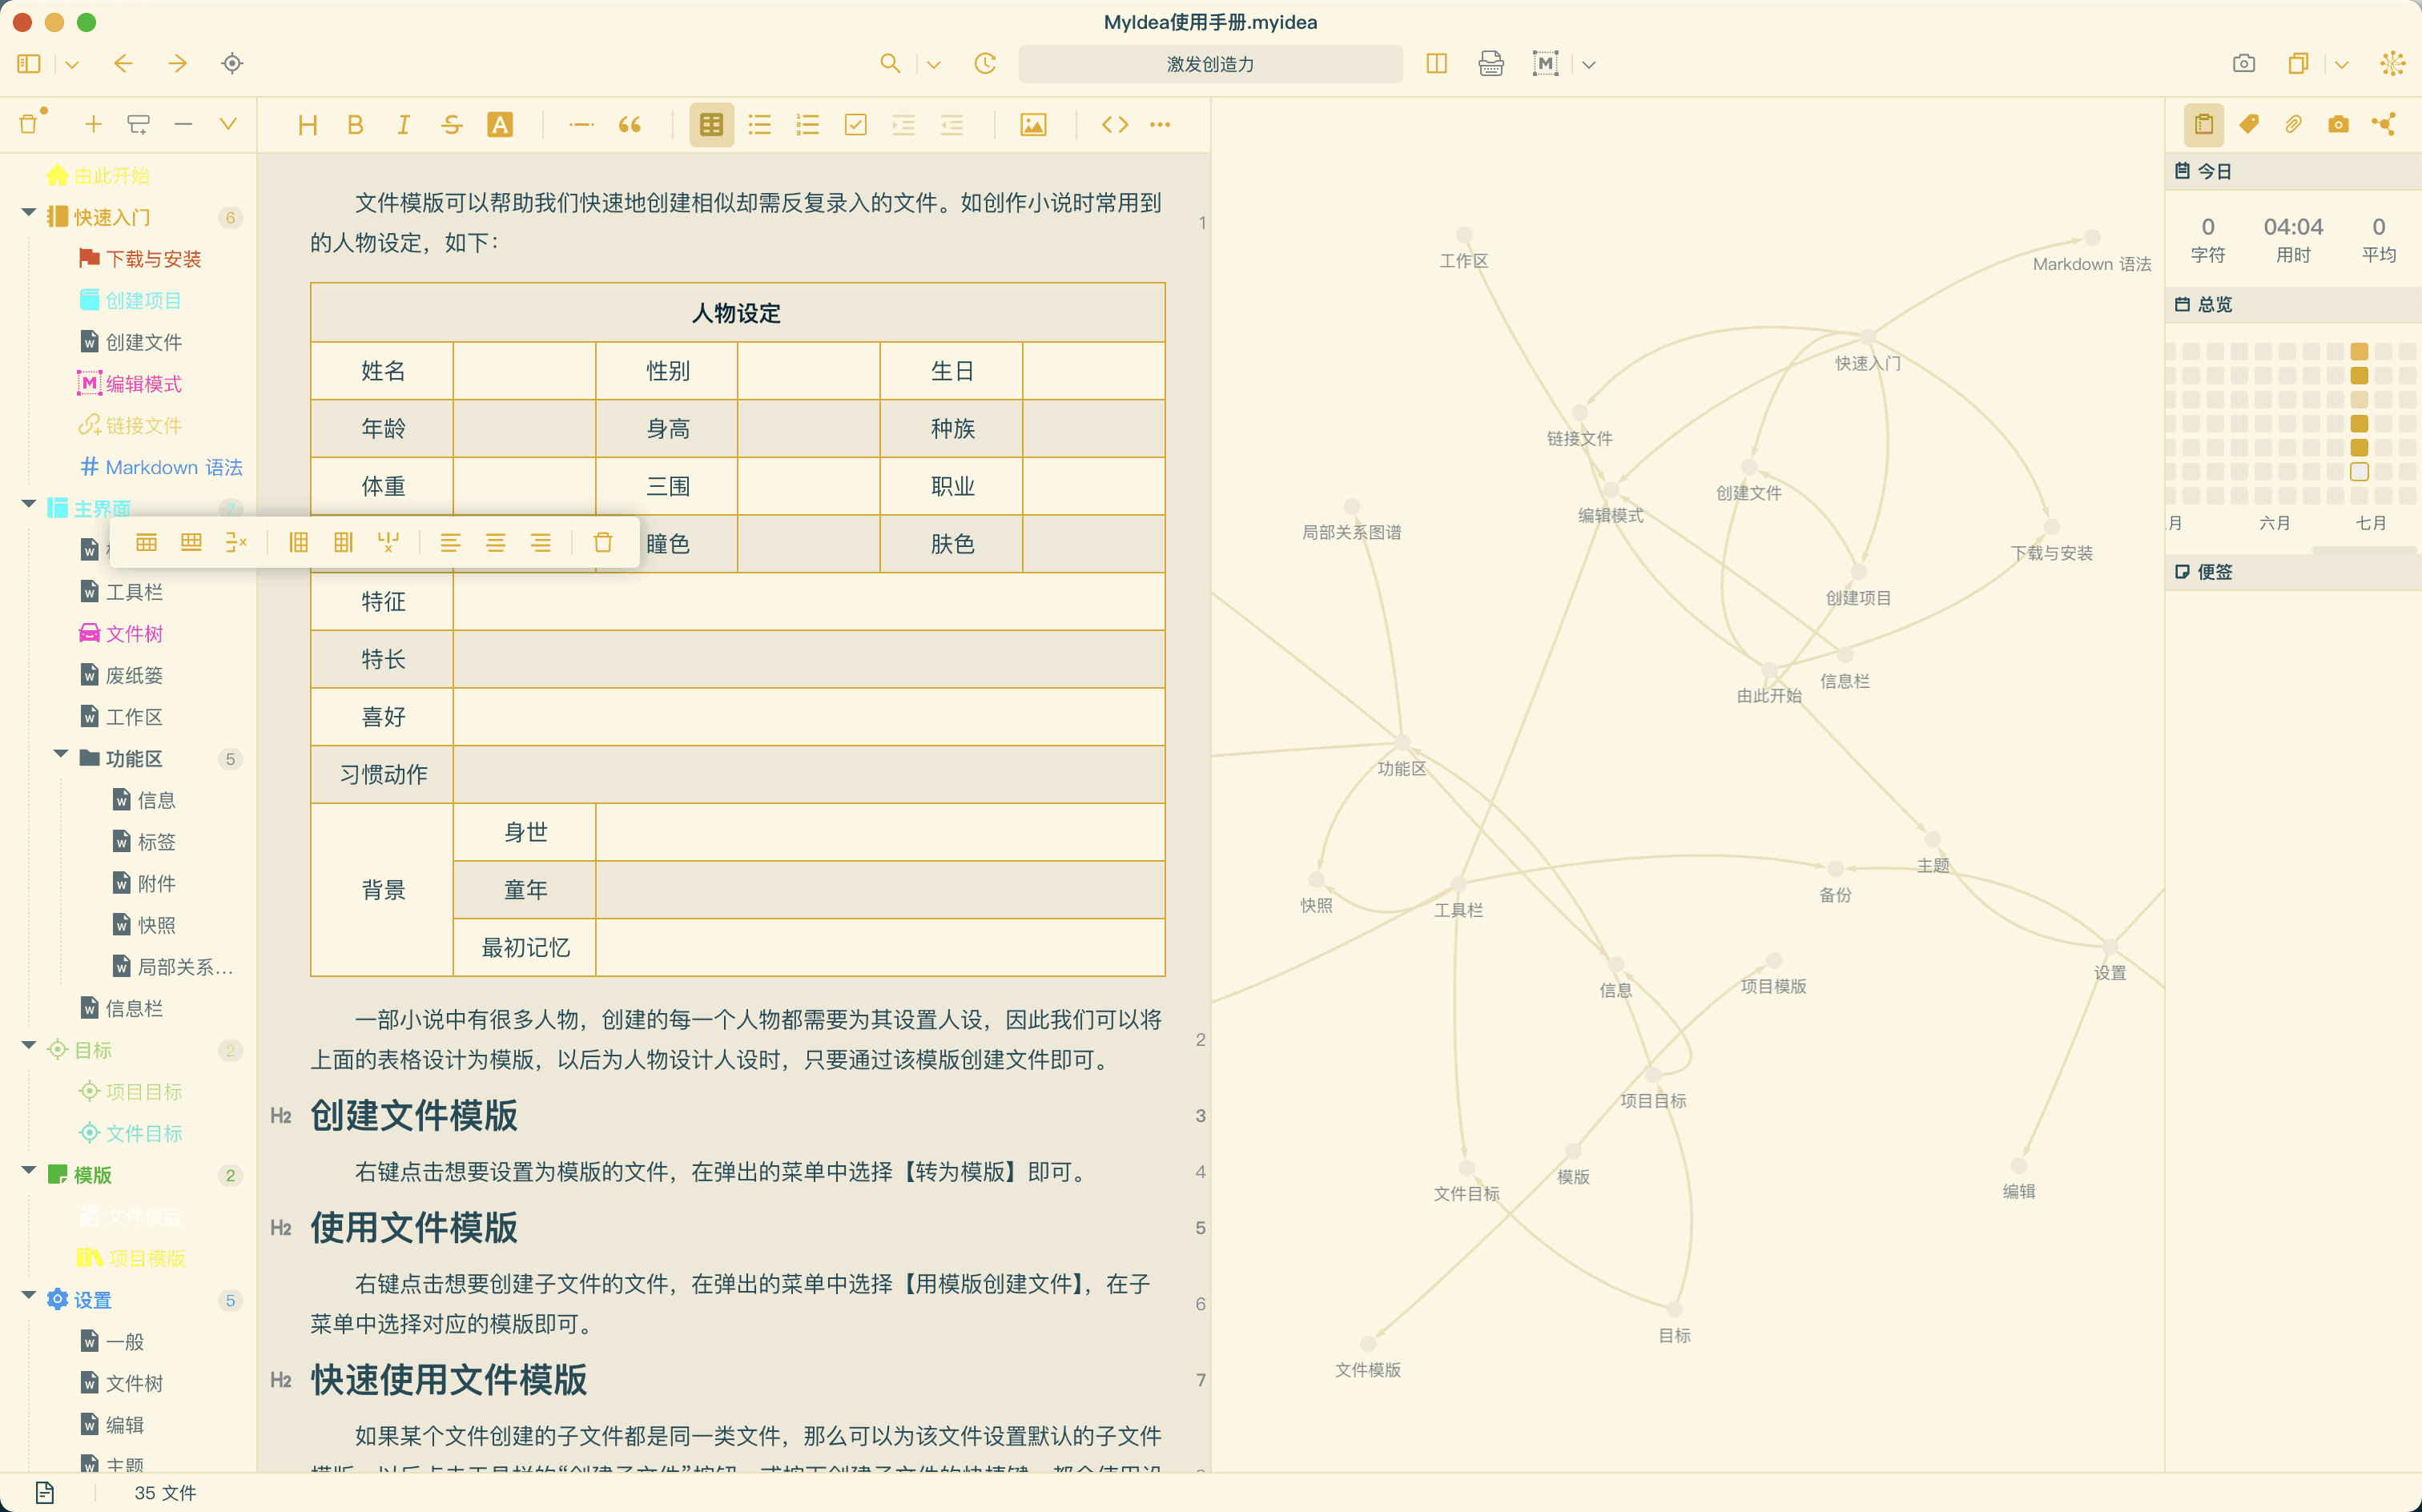Open the search options dropdown arrow

(x=934, y=65)
